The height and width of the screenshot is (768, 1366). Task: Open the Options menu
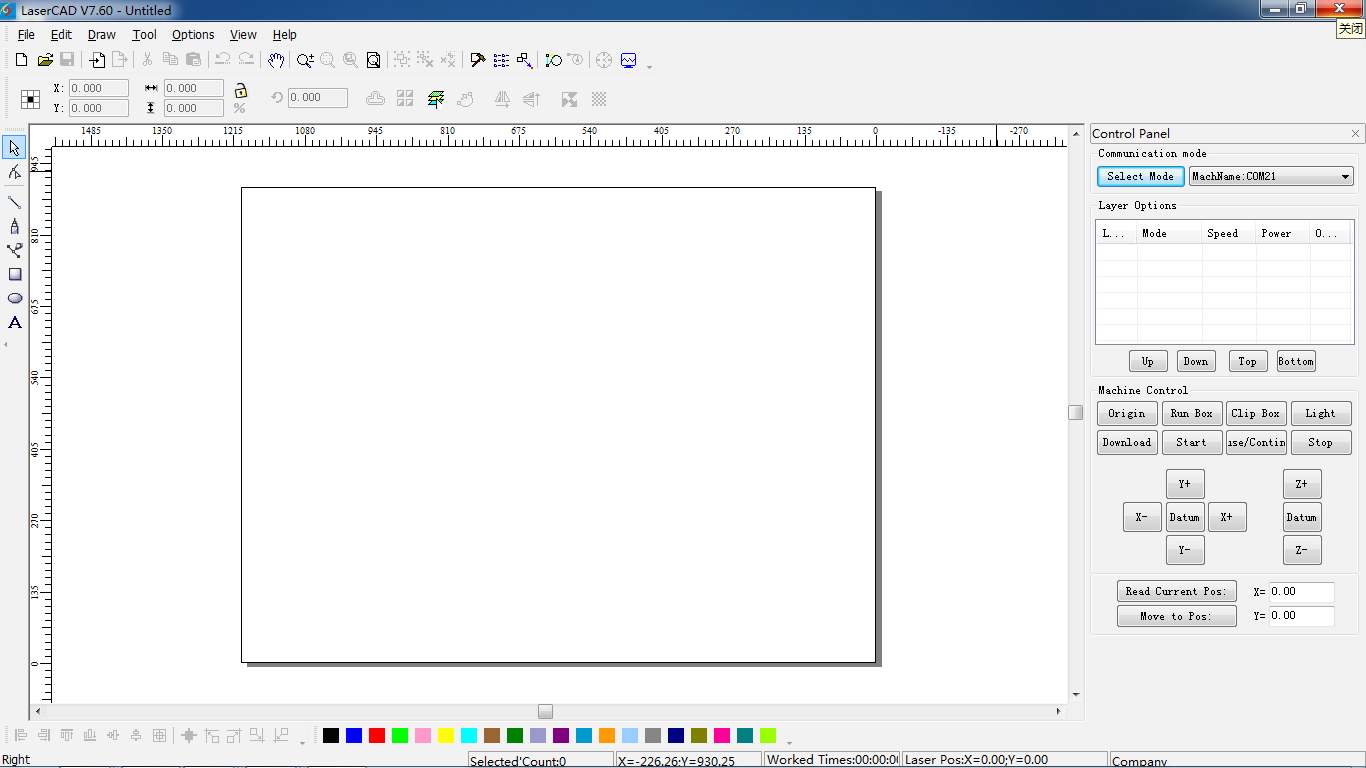[x=193, y=34]
